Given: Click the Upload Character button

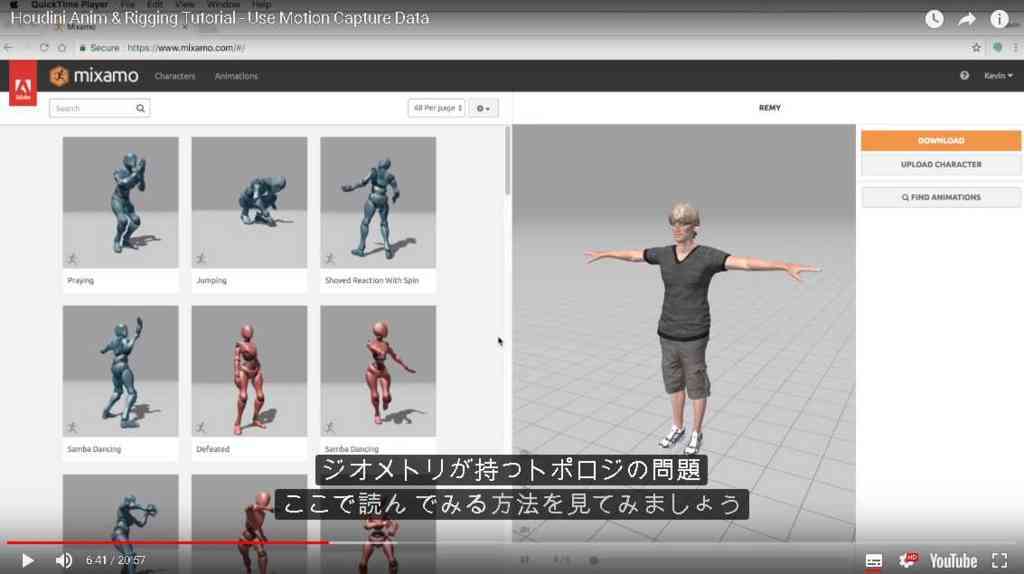Looking at the screenshot, I should coord(940,165).
